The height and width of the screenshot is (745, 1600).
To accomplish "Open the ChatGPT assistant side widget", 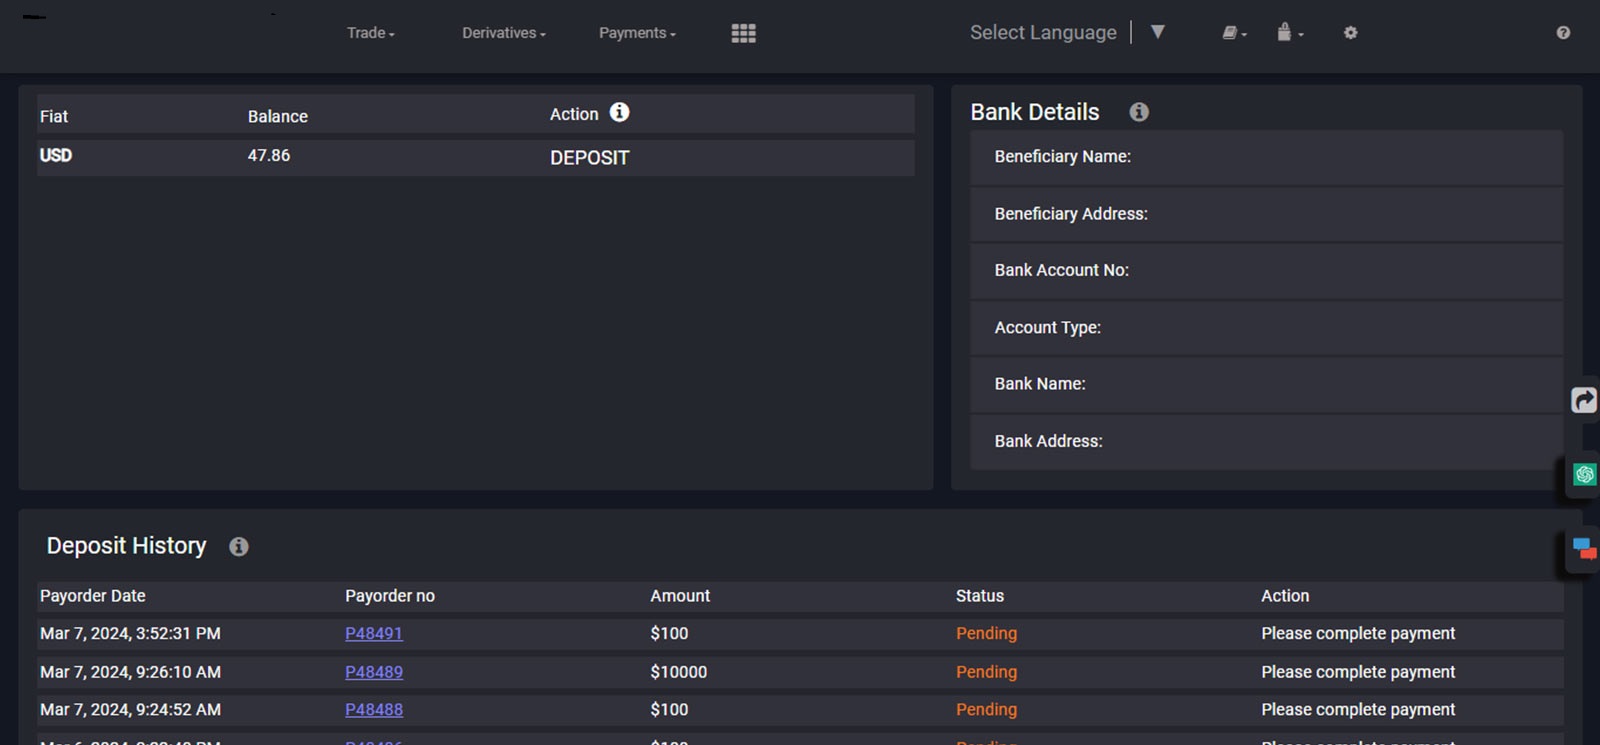I will pyautogui.click(x=1584, y=474).
